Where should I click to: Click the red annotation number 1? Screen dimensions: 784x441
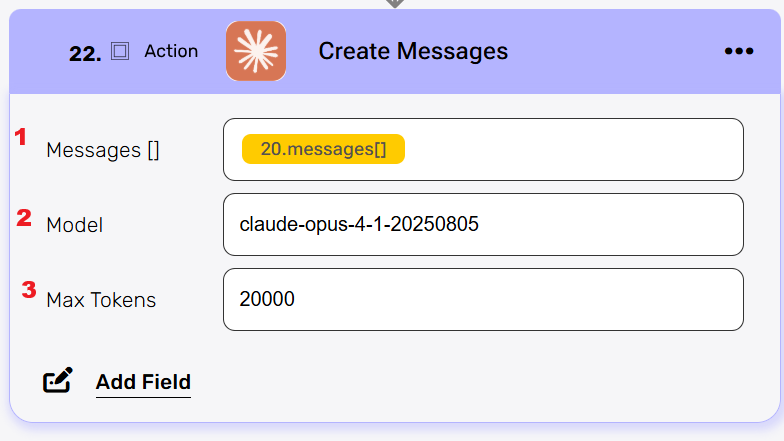click(19, 137)
